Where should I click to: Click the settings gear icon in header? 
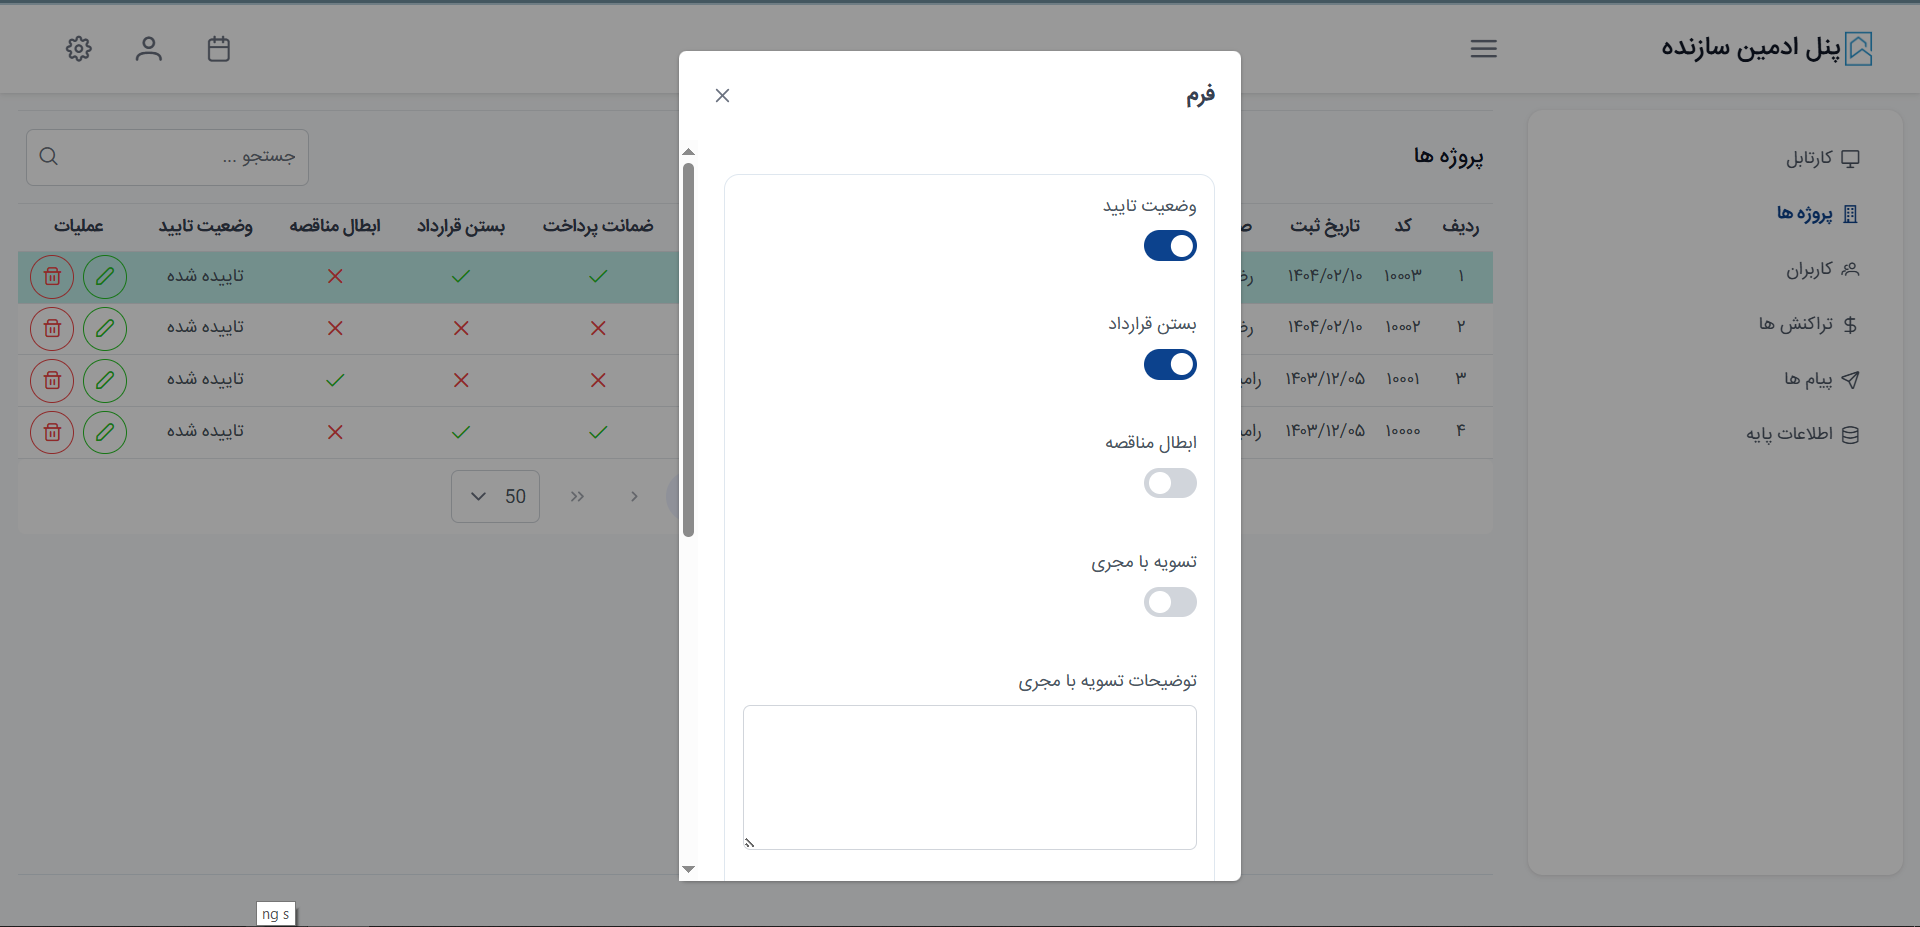[79, 49]
